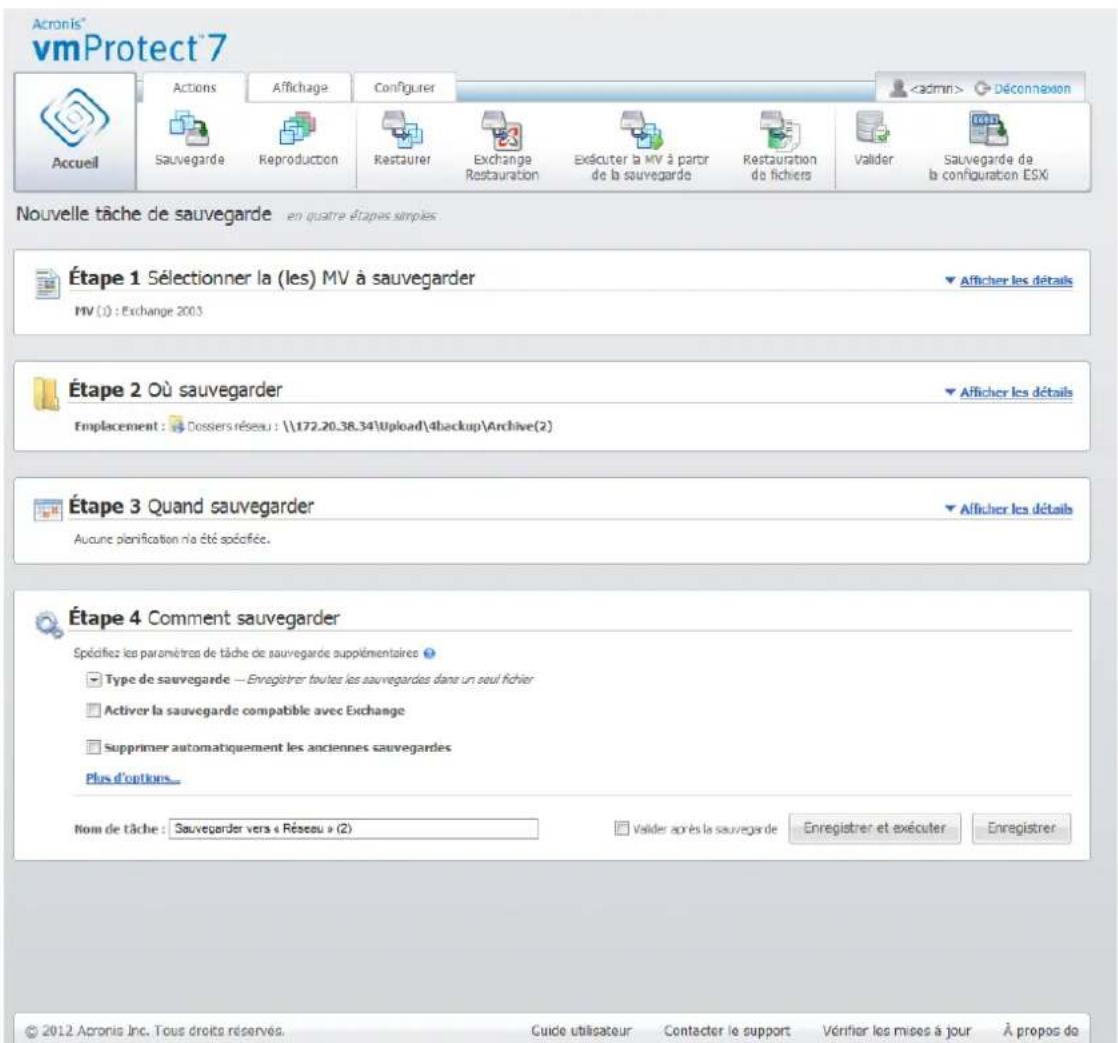Open the 'À propos de' link
This screenshot has height=1043, width=1118.
1040,1031
